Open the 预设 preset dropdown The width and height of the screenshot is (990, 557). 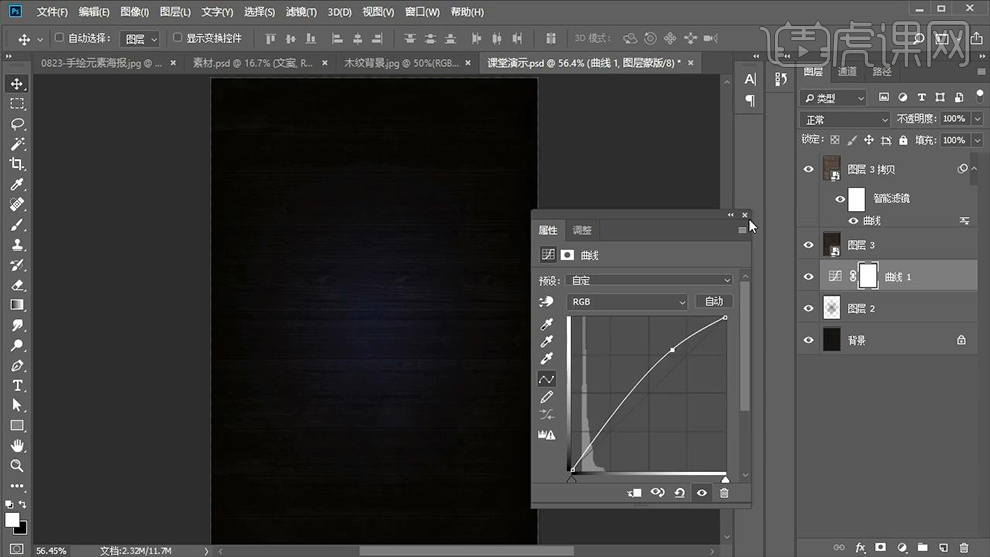650,281
